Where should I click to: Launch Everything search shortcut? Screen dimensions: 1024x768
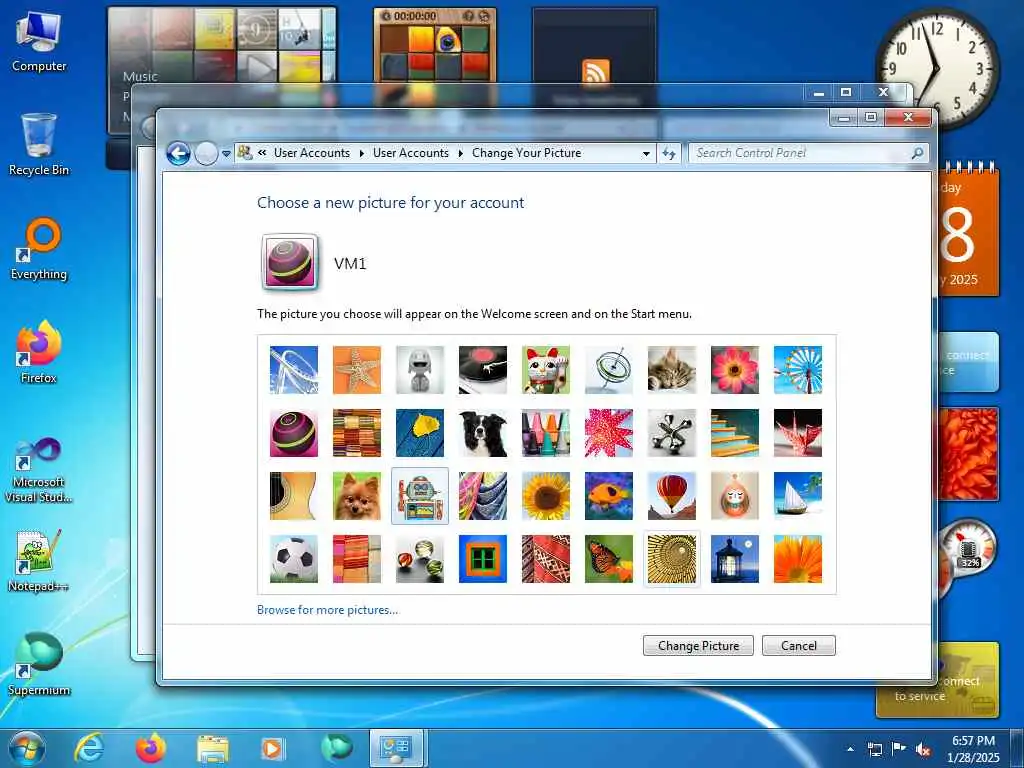click(x=39, y=249)
